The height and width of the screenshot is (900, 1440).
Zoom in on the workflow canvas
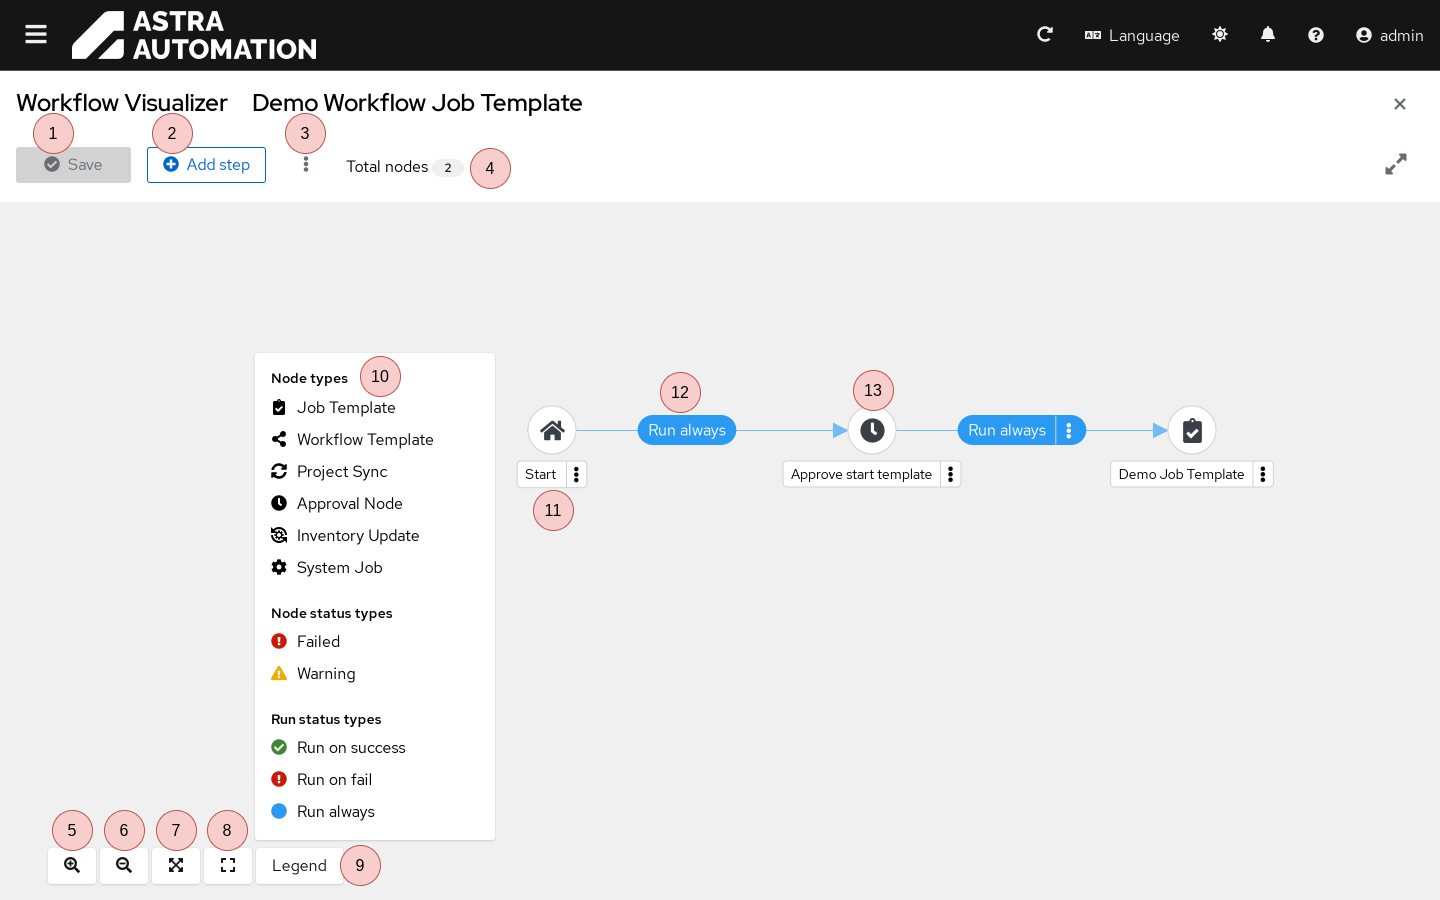72,866
